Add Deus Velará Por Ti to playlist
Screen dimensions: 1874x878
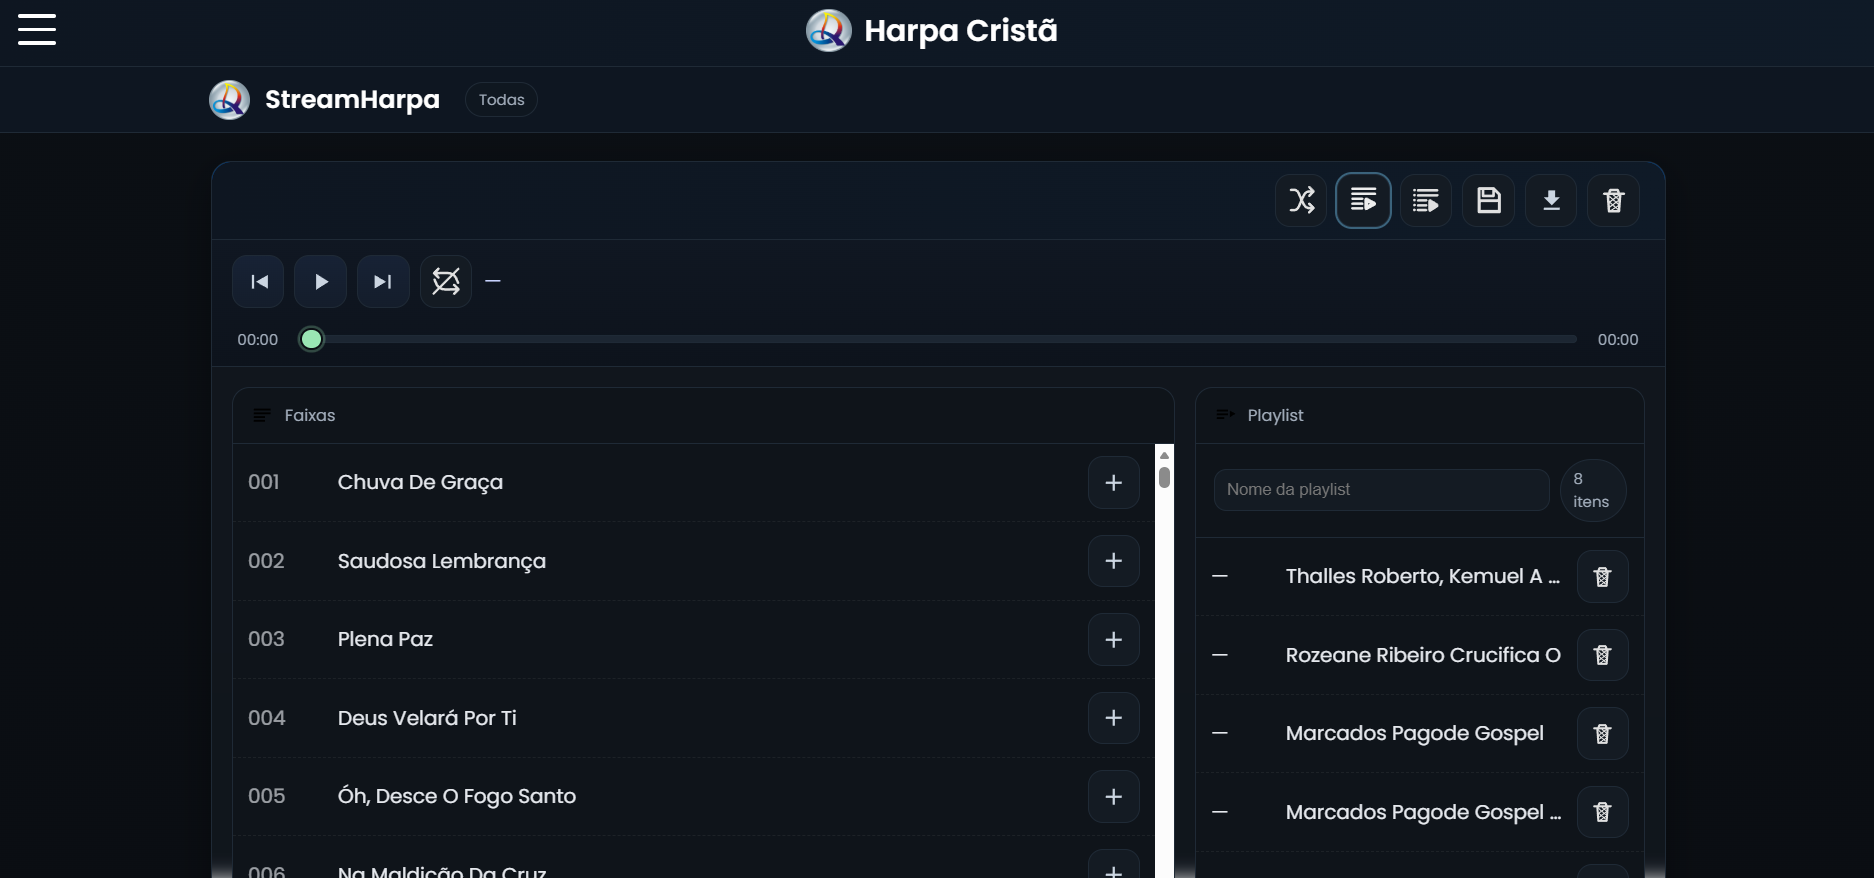click(x=1113, y=718)
